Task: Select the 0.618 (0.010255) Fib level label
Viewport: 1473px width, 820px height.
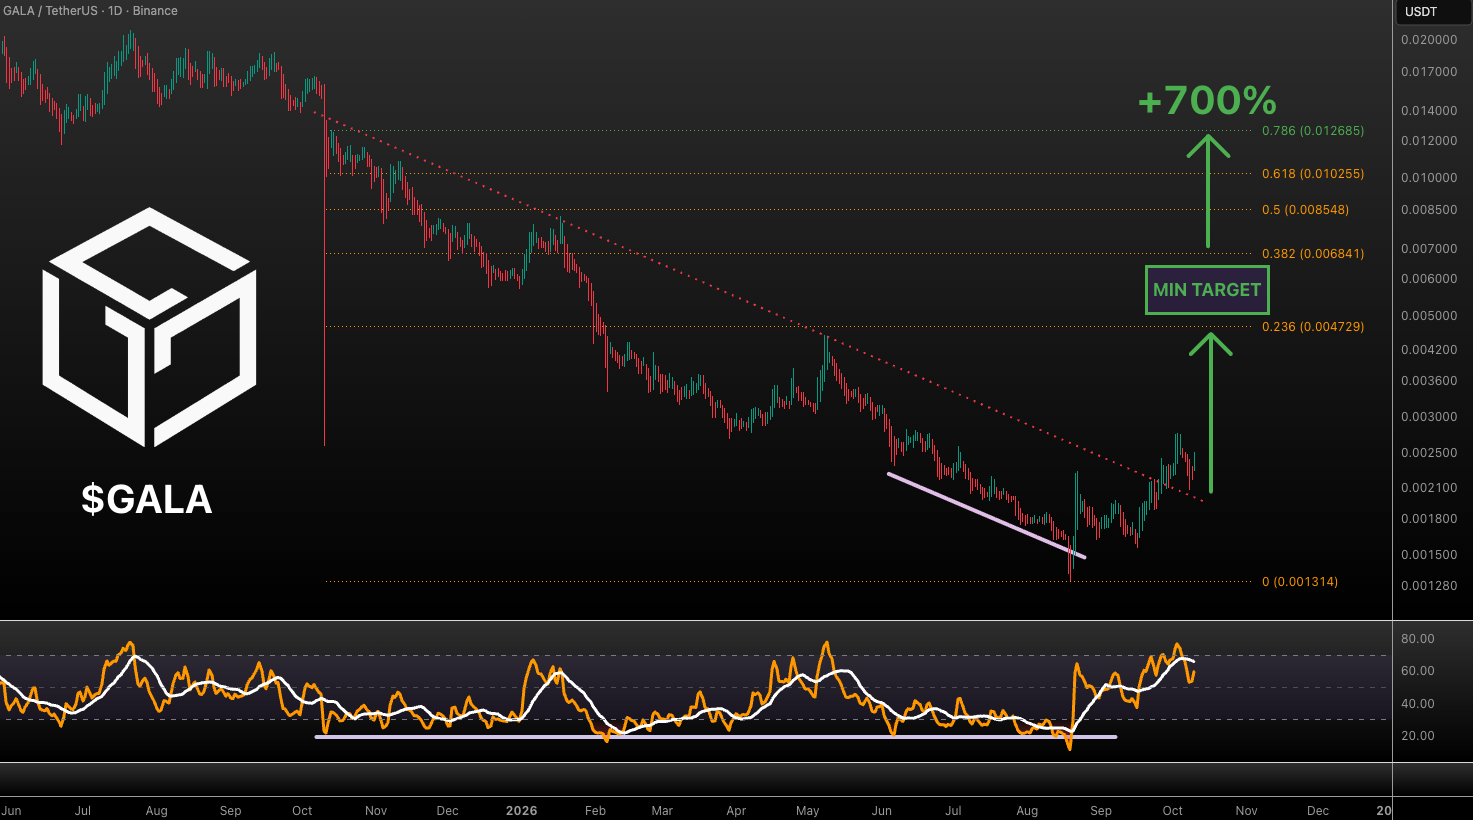Action: point(1312,174)
